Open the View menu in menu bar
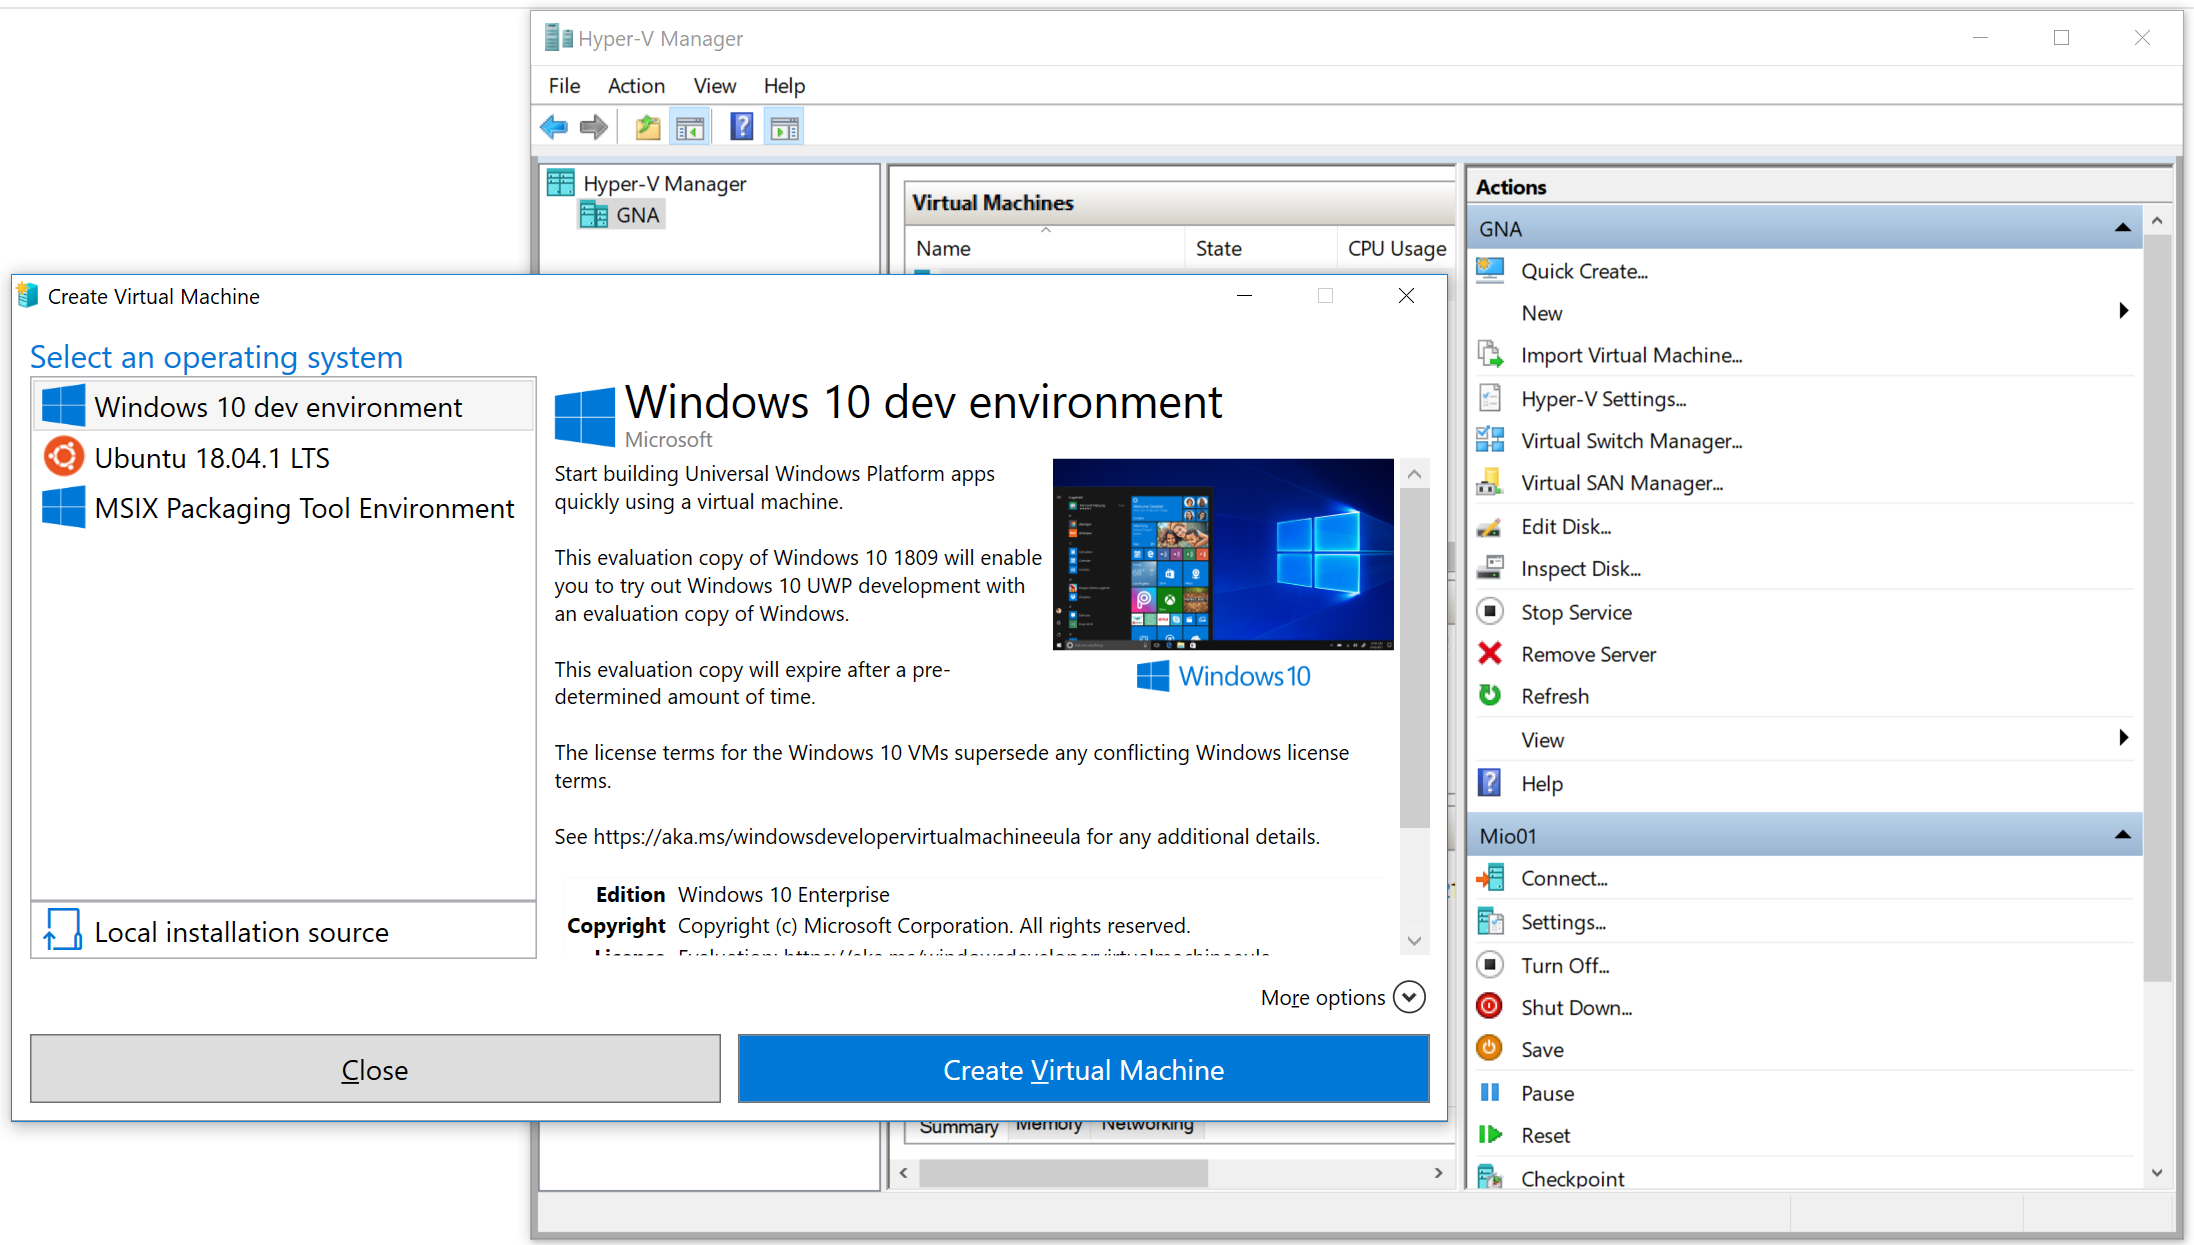The width and height of the screenshot is (2194, 1245). pyautogui.click(x=715, y=86)
